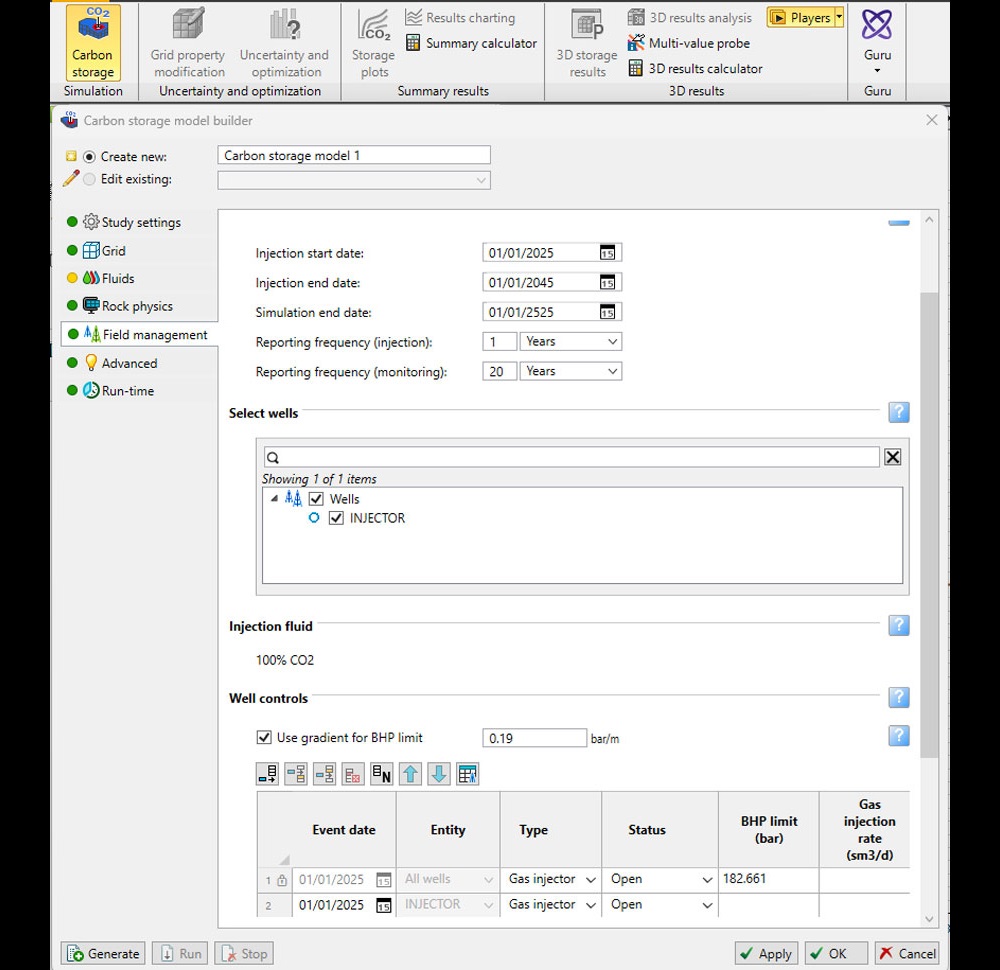
Task: Click the append row icon in the well controls toolbar
Action: [268, 774]
